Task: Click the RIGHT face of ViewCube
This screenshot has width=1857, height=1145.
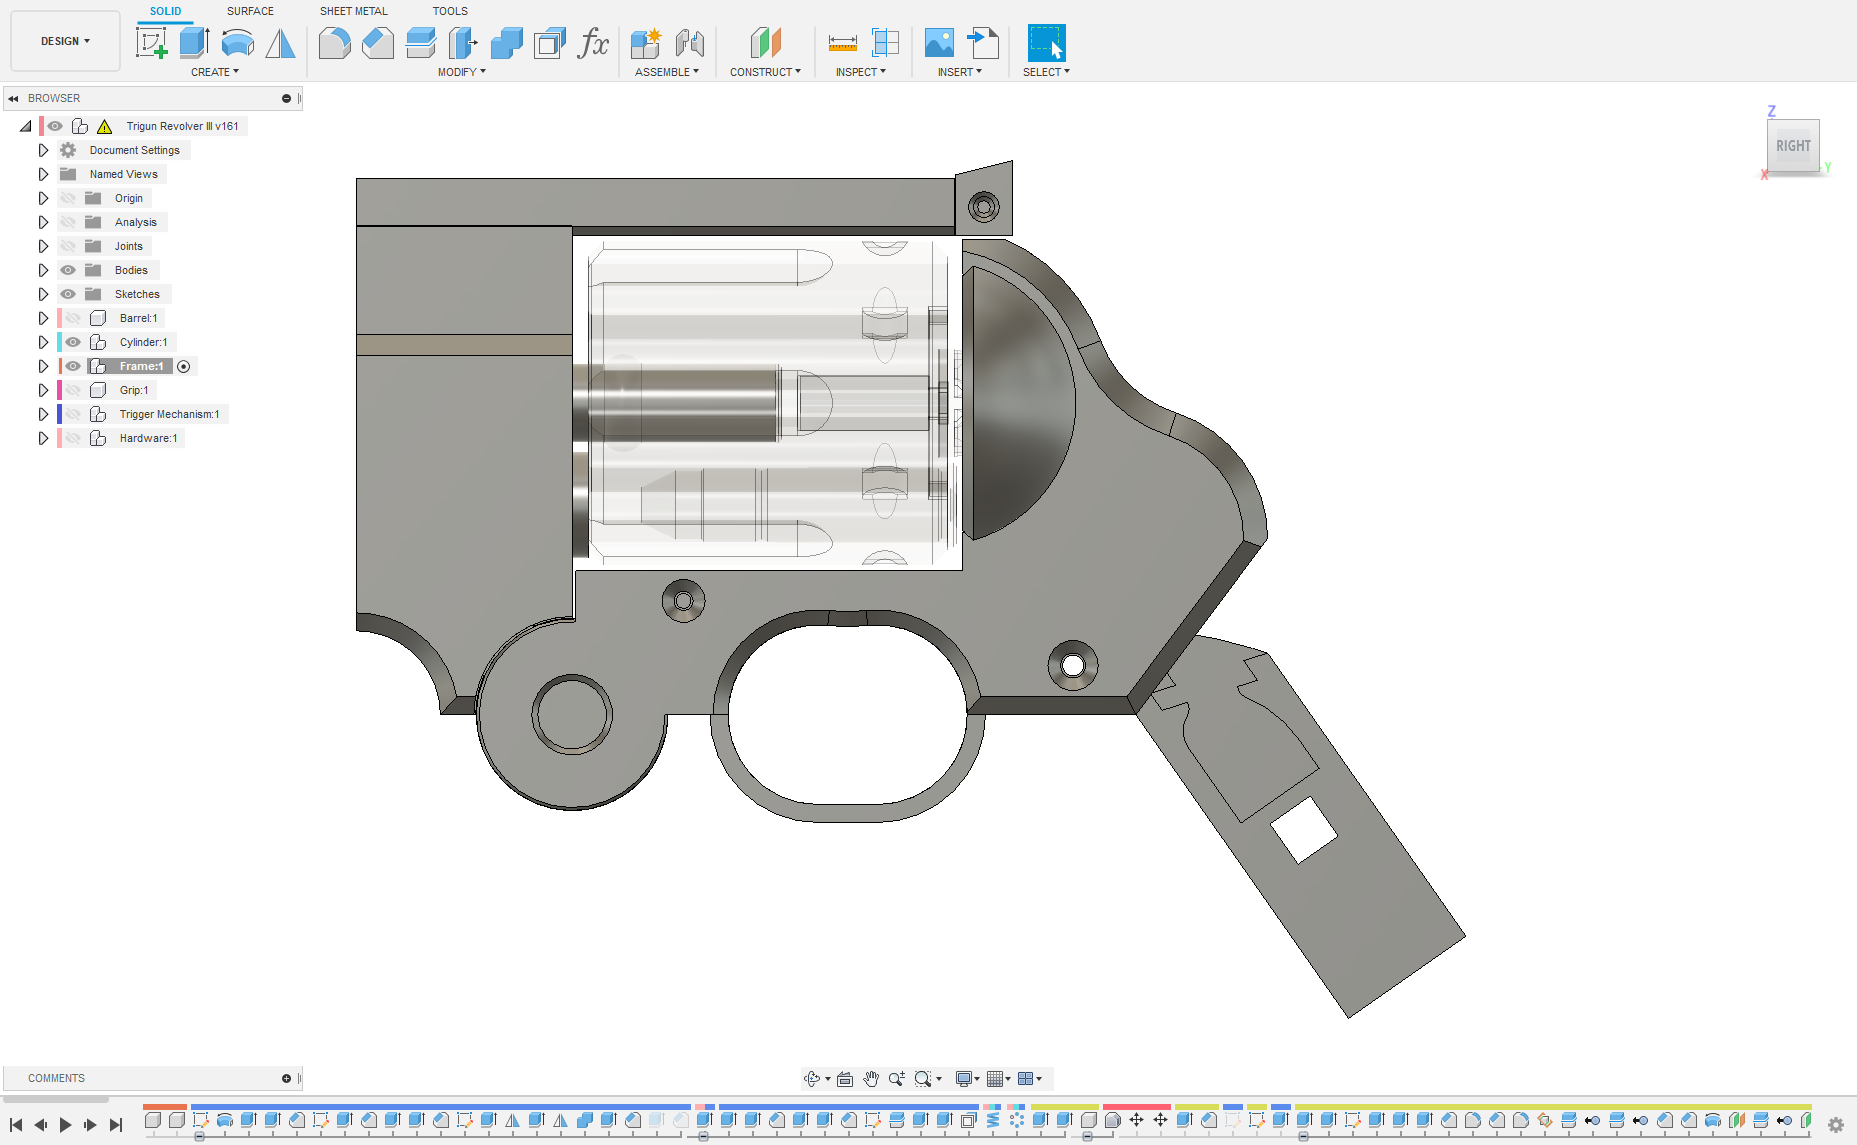Action: pyautogui.click(x=1792, y=146)
